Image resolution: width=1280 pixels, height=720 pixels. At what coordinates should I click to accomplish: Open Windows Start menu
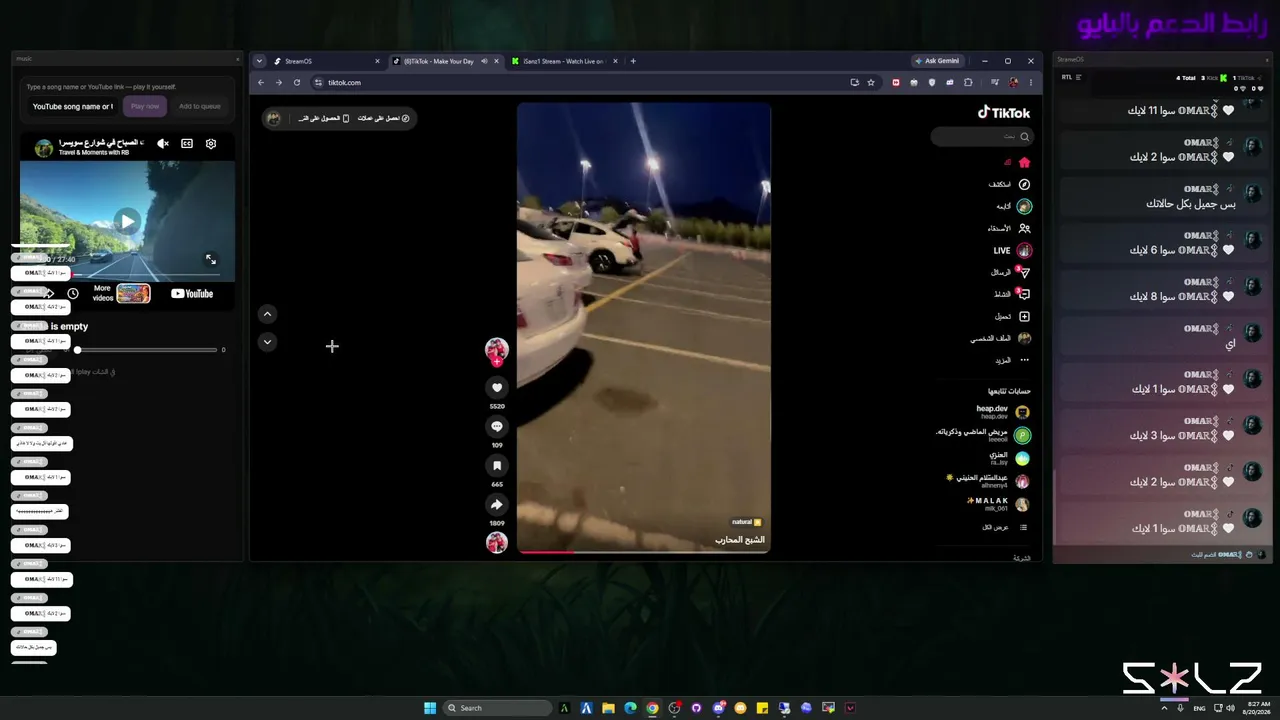point(430,708)
